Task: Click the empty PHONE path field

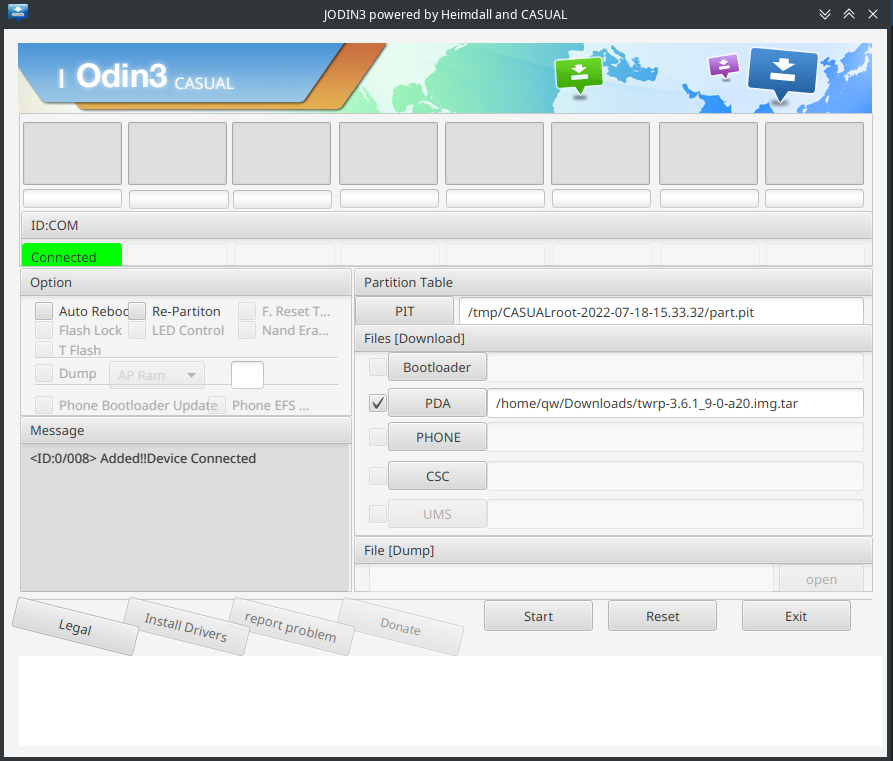Action: coord(675,437)
